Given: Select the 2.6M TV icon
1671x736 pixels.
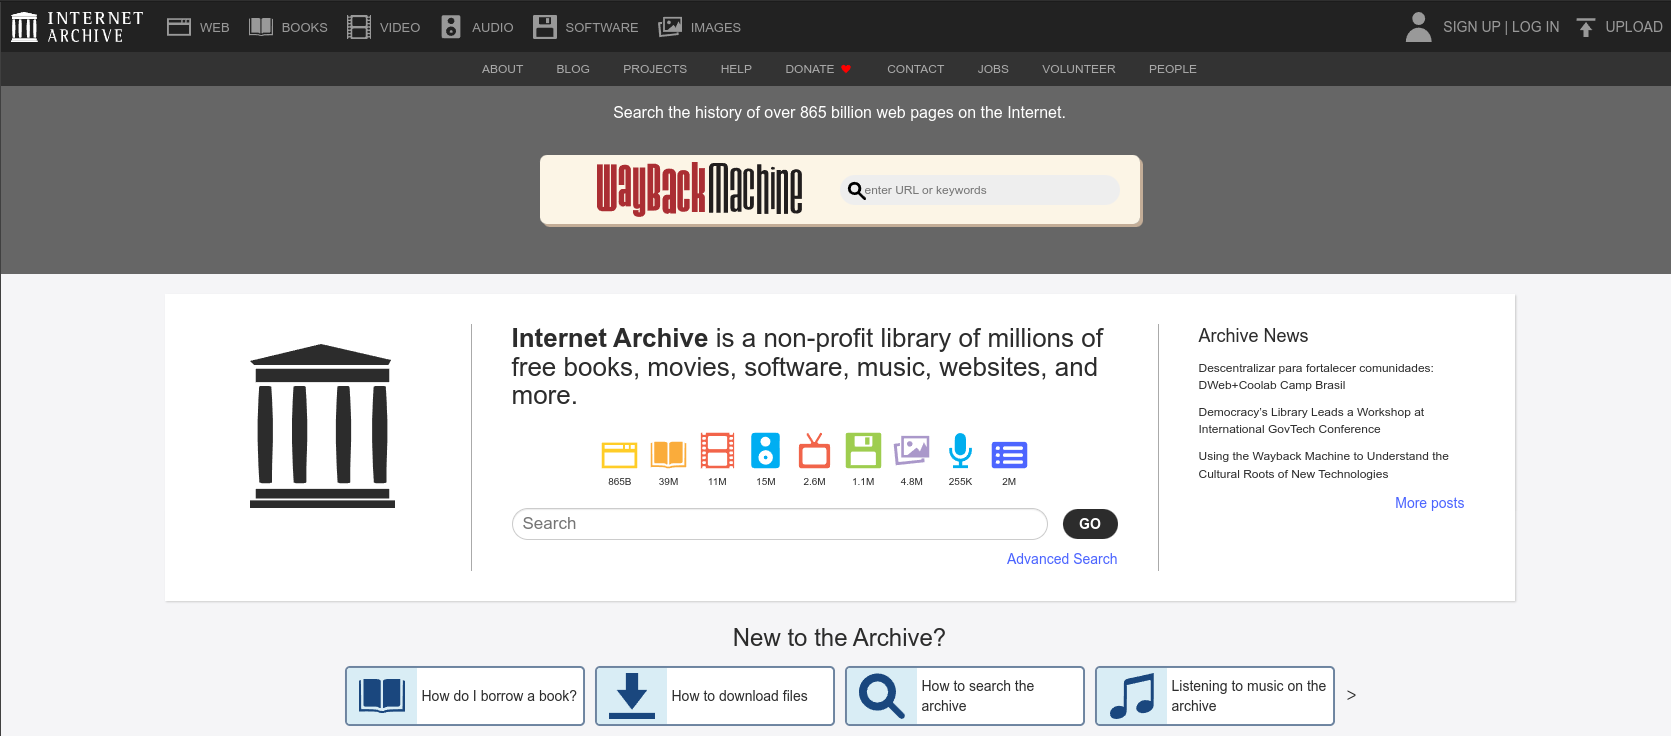Looking at the screenshot, I should tap(814, 451).
